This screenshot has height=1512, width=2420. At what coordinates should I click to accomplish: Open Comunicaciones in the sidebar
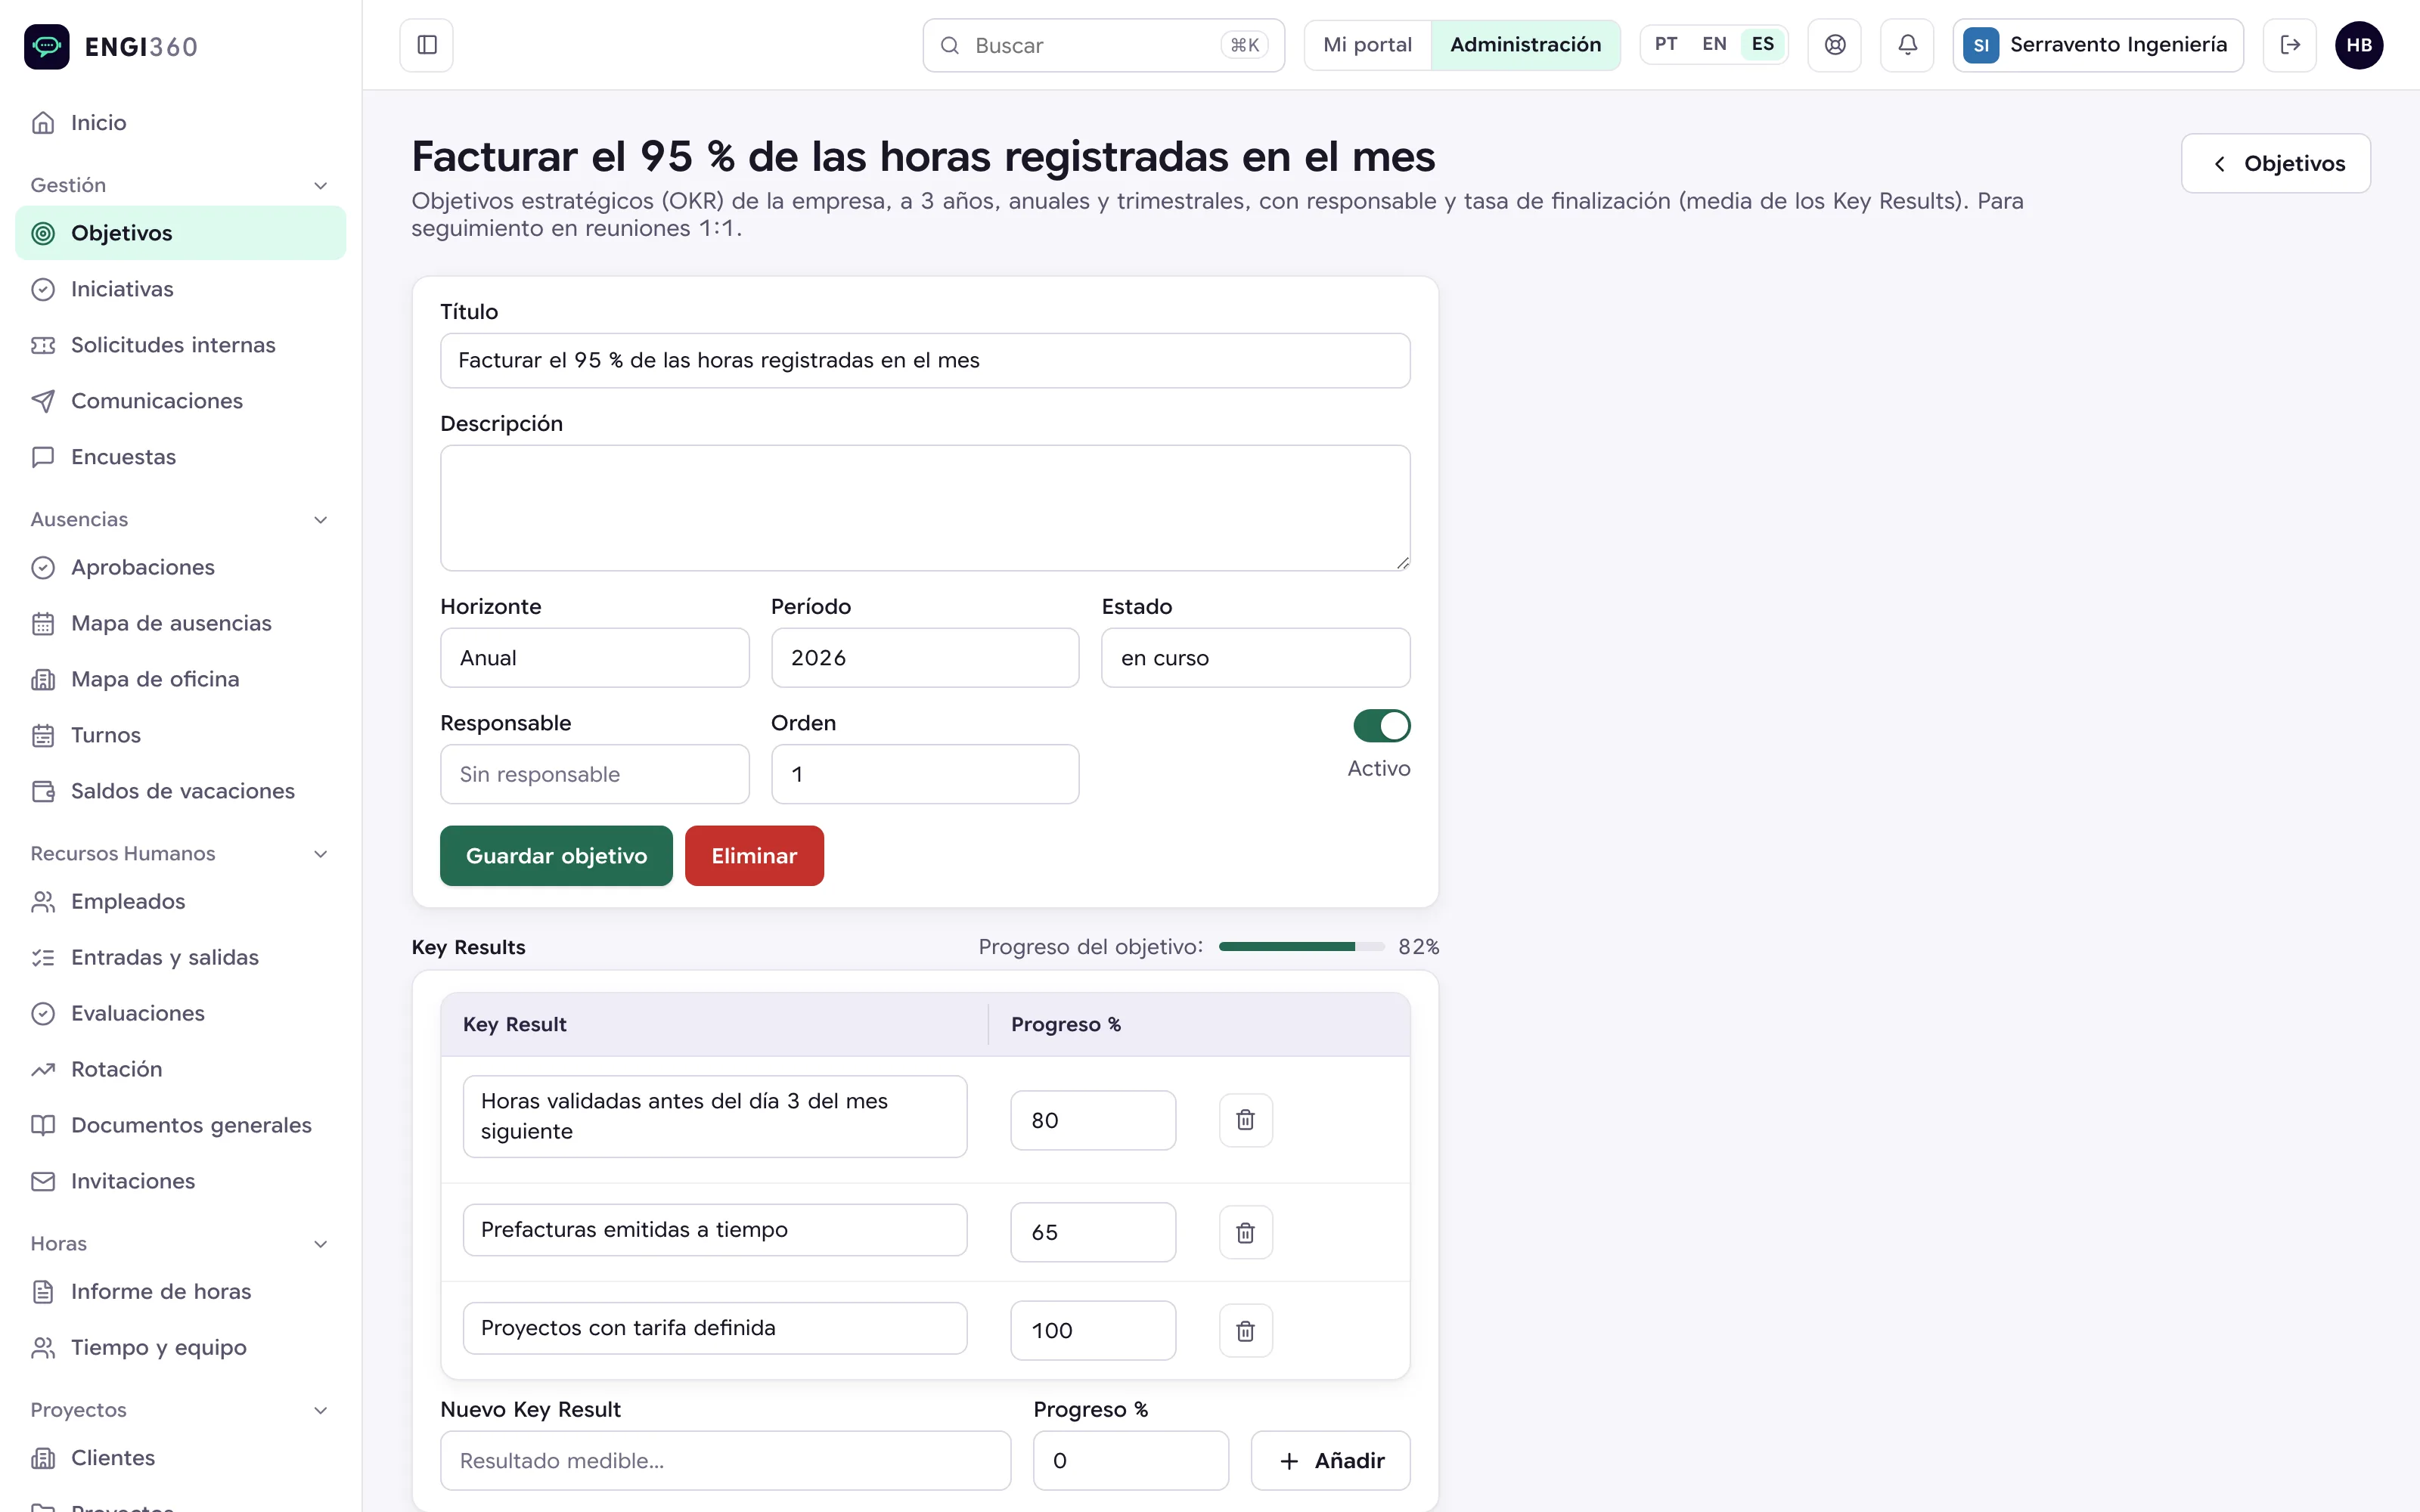tap(181, 401)
